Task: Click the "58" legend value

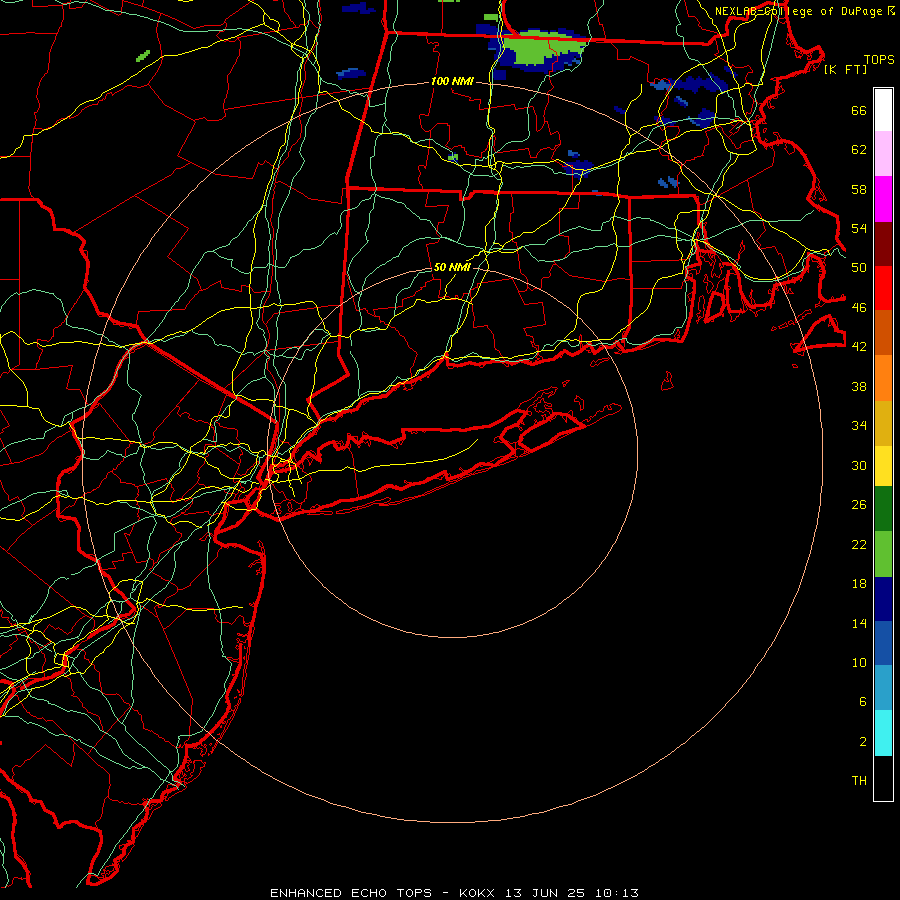Action: pyautogui.click(x=859, y=189)
